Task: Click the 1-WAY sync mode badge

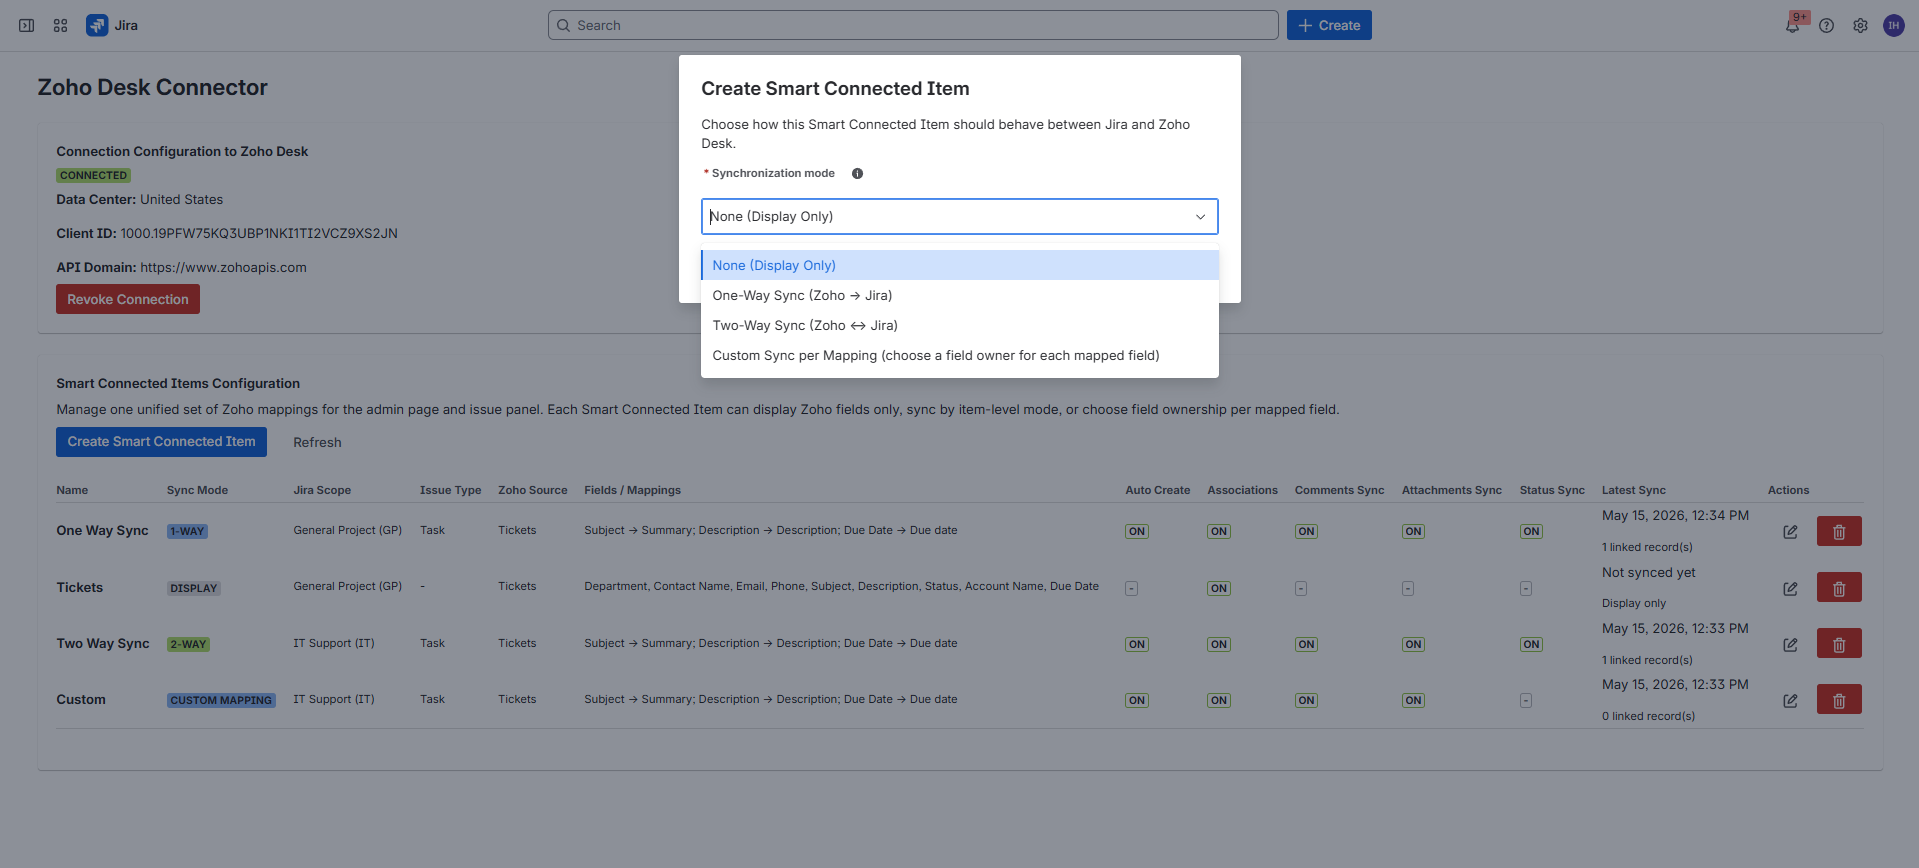Action: coord(187,531)
